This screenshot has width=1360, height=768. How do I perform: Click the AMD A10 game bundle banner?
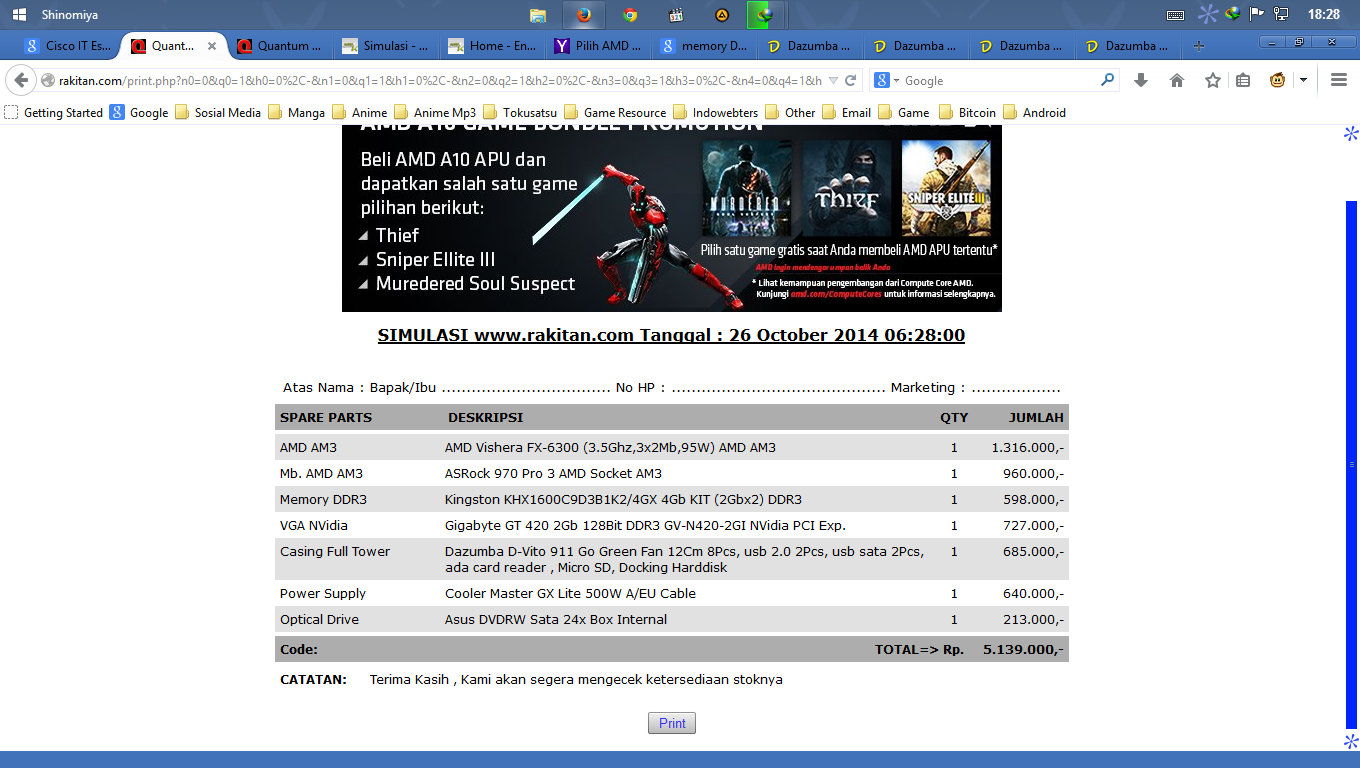coord(671,218)
